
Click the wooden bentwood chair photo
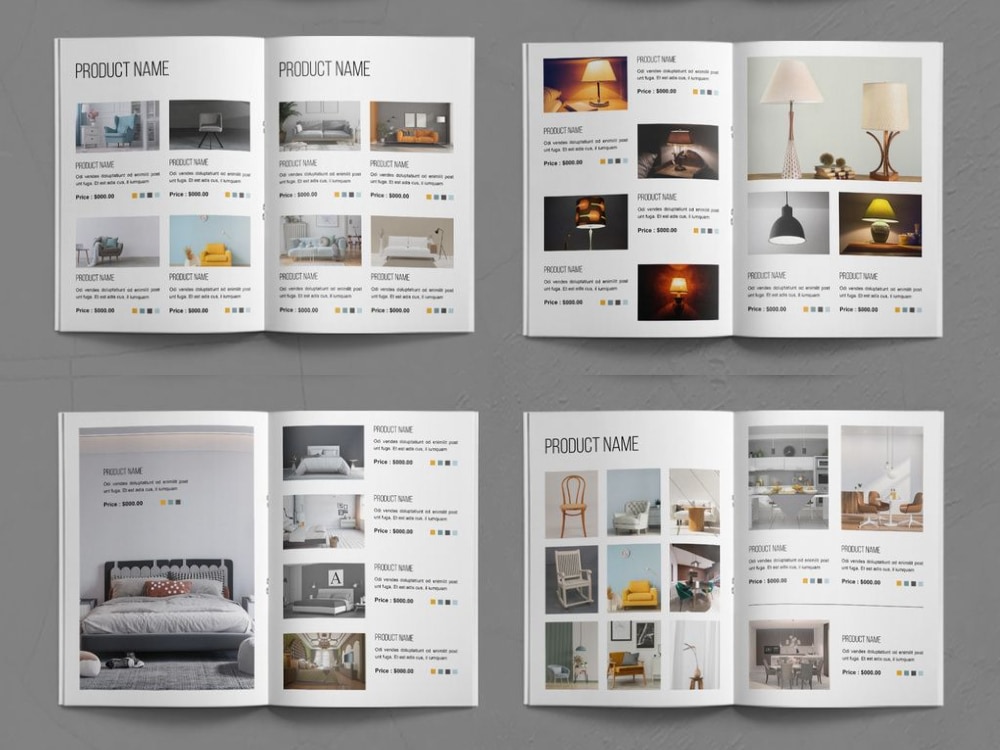coord(571,504)
